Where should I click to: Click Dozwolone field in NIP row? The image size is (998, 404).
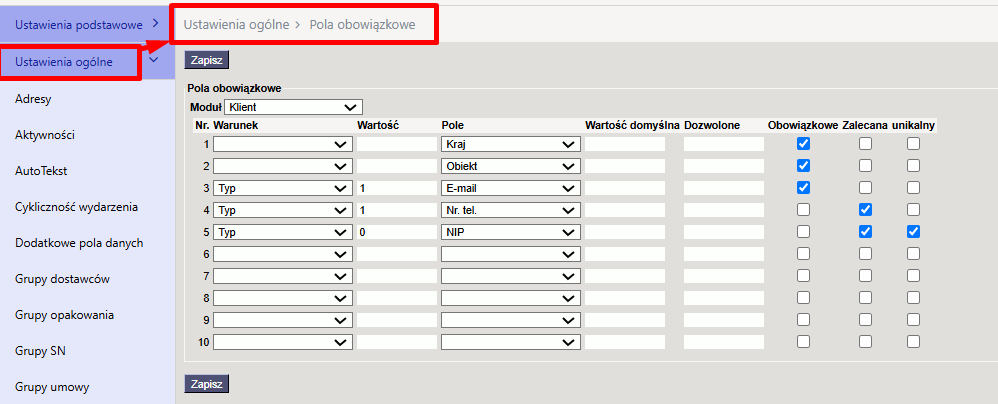(724, 232)
